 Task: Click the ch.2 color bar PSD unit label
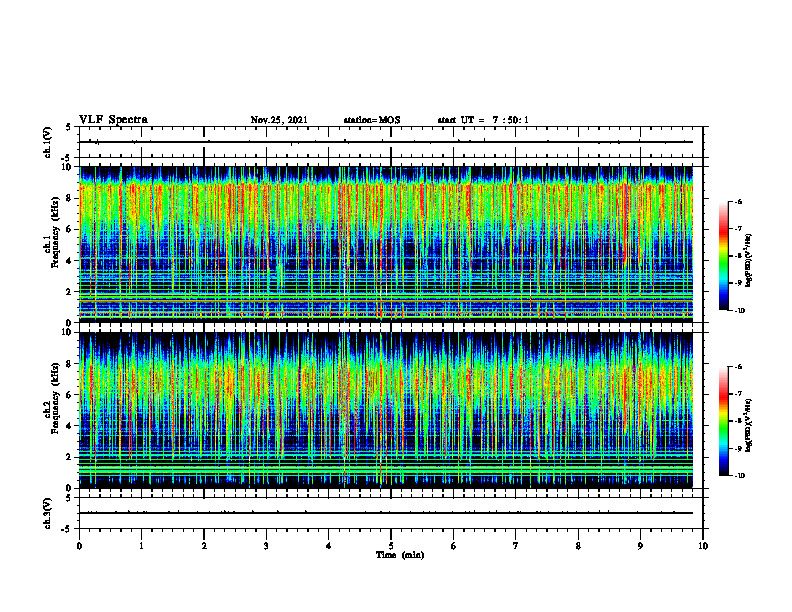tap(749, 425)
